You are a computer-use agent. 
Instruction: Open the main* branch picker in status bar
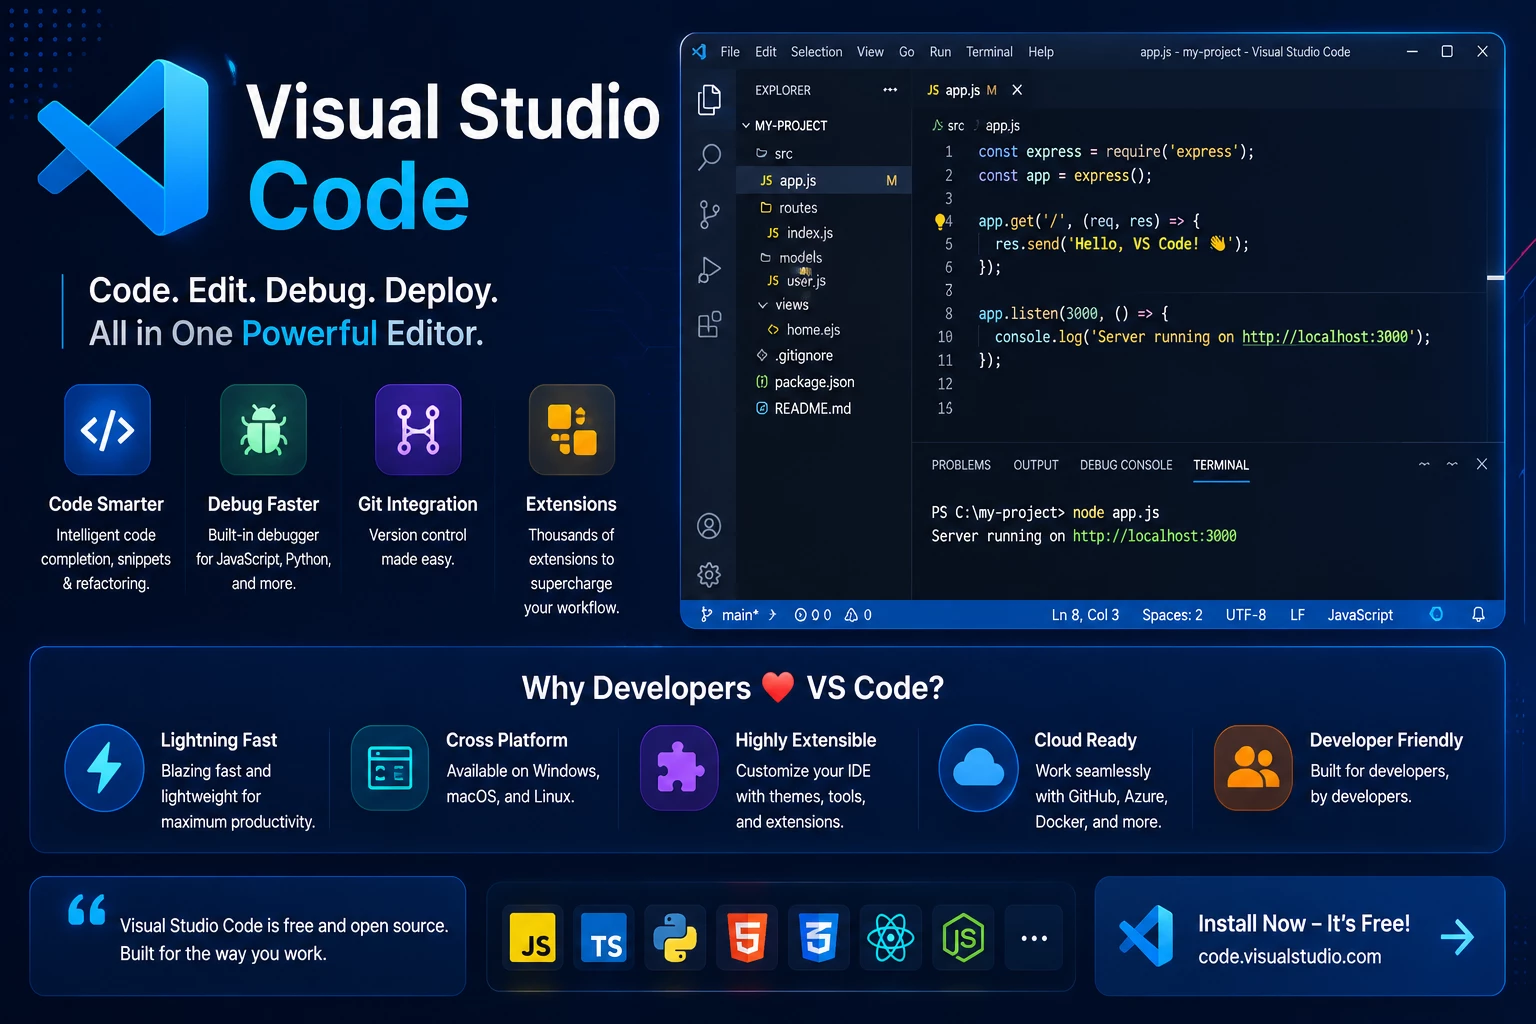[x=730, y=615]
